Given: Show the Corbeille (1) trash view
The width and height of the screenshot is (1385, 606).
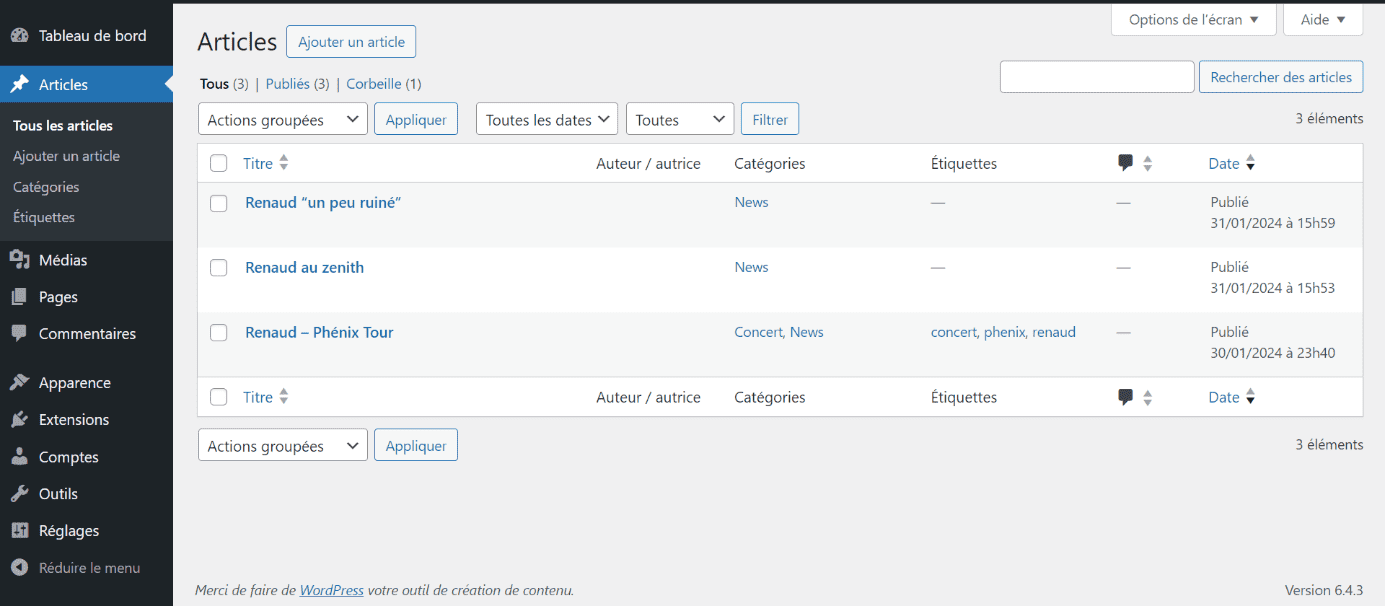Looking at the screenshot, I should tap(384, 84).
